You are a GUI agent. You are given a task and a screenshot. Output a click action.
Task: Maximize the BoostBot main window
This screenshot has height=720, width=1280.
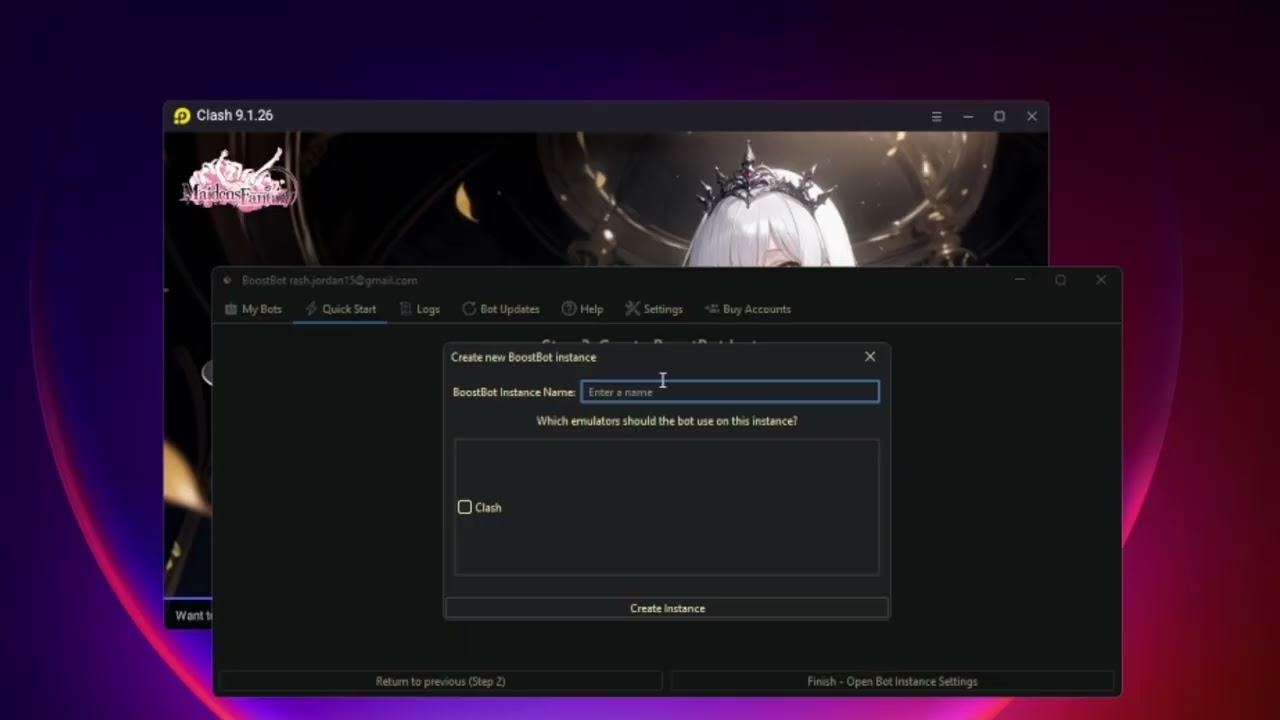point(1060,280)
